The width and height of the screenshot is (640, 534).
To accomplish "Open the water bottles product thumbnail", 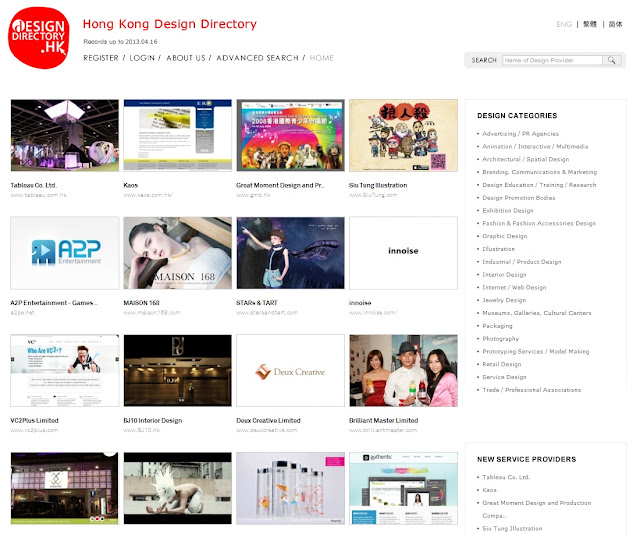I will point(291,488).
